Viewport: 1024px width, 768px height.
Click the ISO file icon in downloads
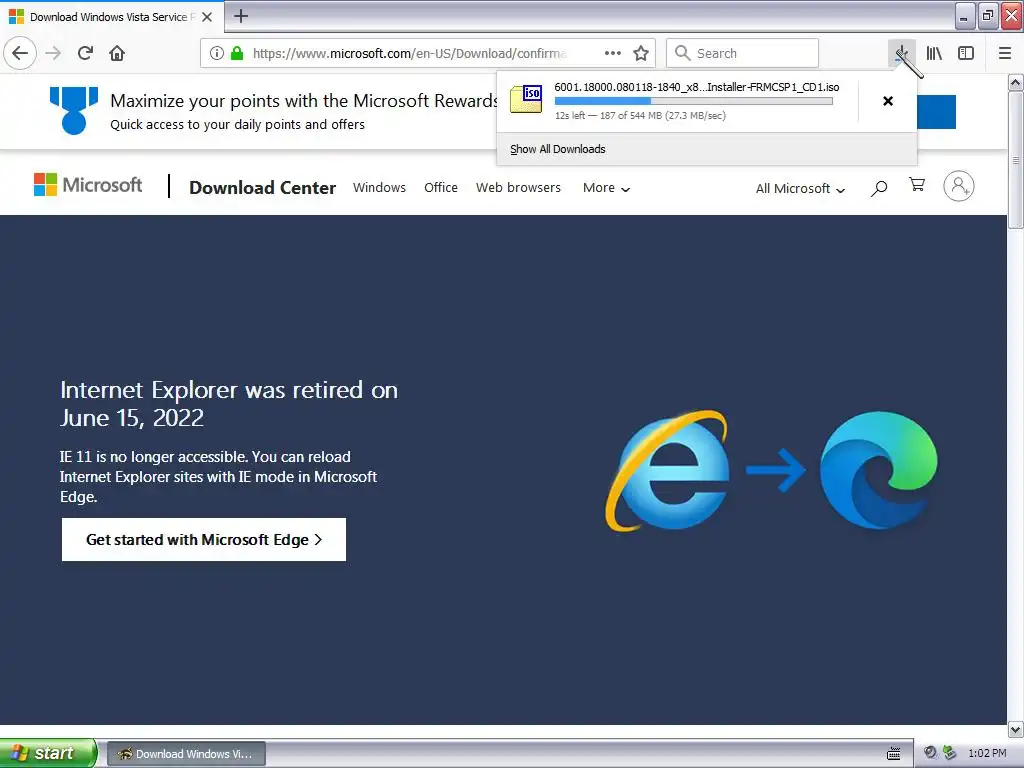coord(526,99)
